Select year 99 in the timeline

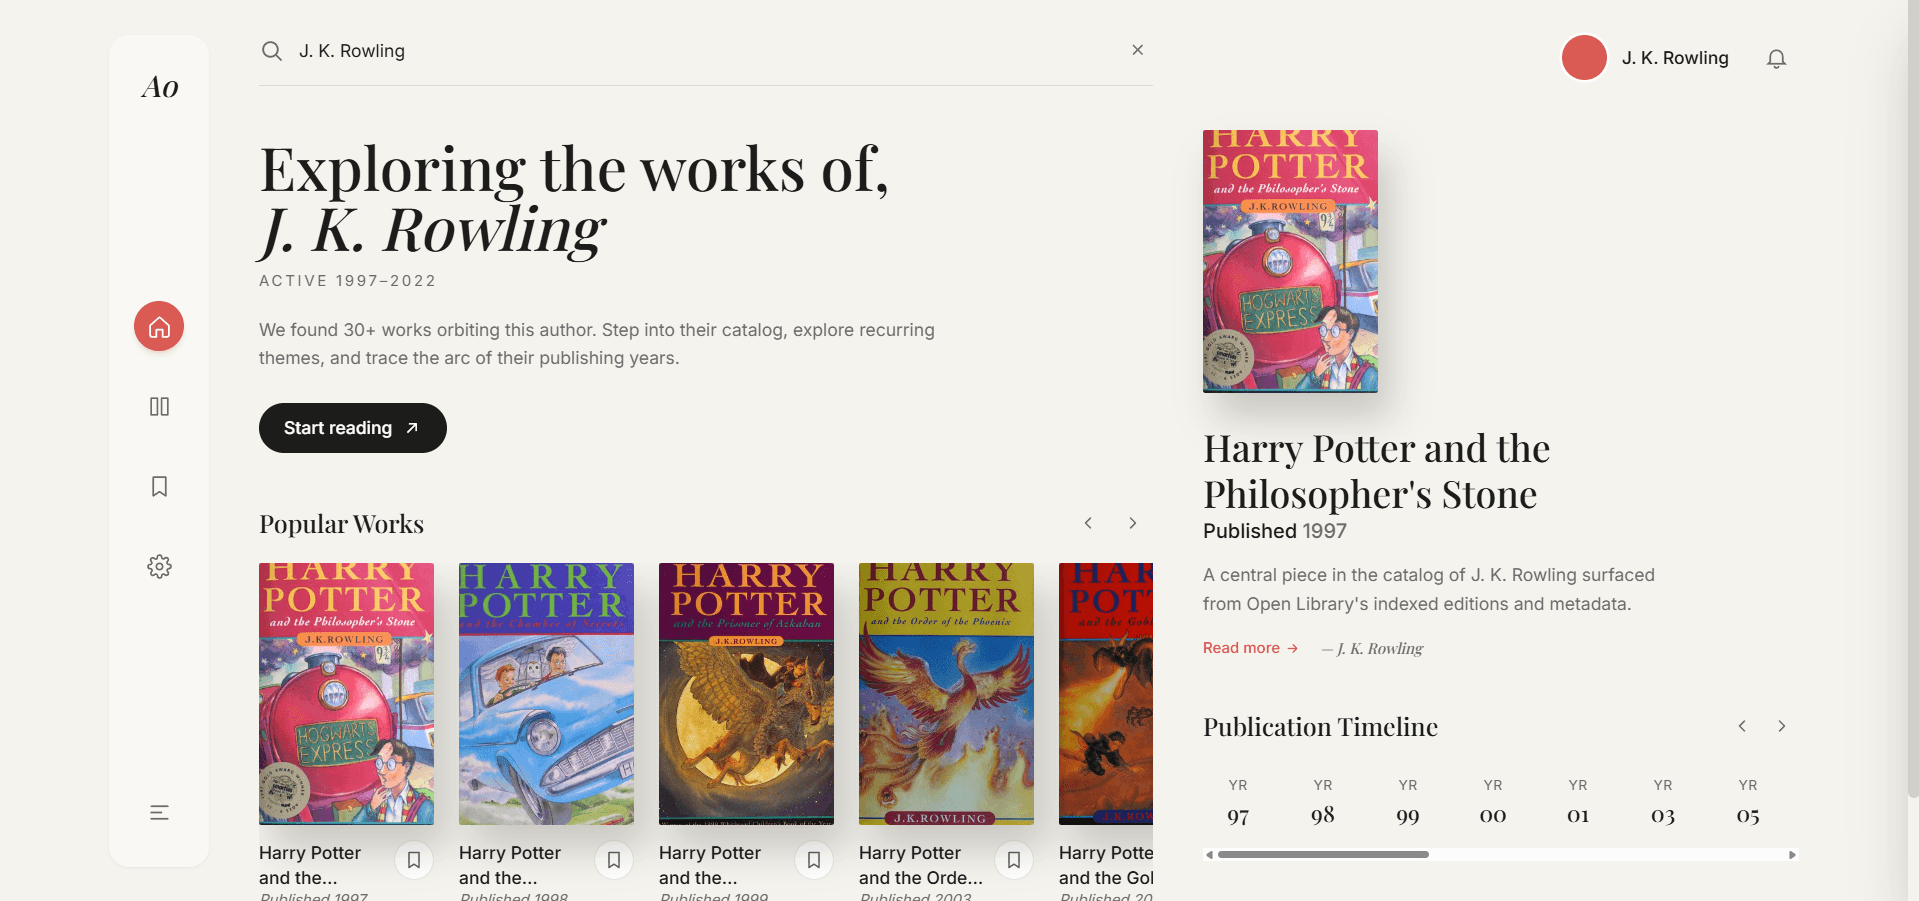click(x=1408, y=803)
